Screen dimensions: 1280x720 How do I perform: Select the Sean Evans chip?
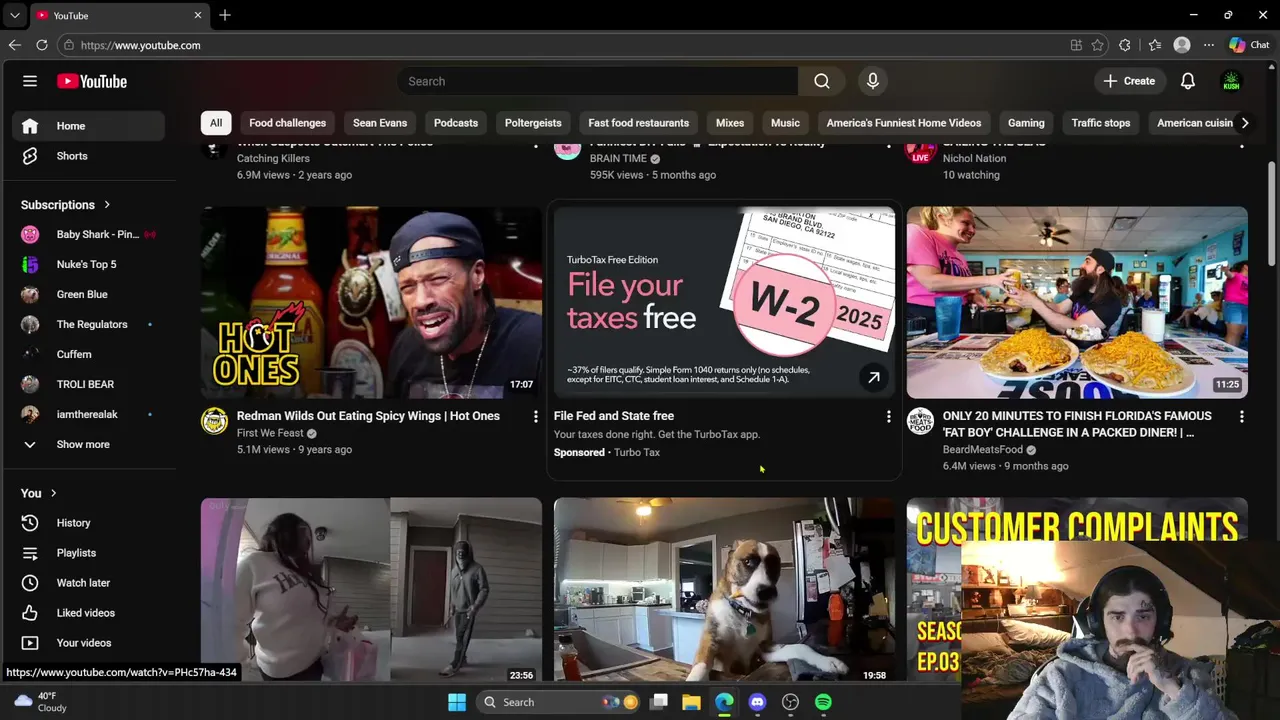pyautogui.click(x=380, y=123)
